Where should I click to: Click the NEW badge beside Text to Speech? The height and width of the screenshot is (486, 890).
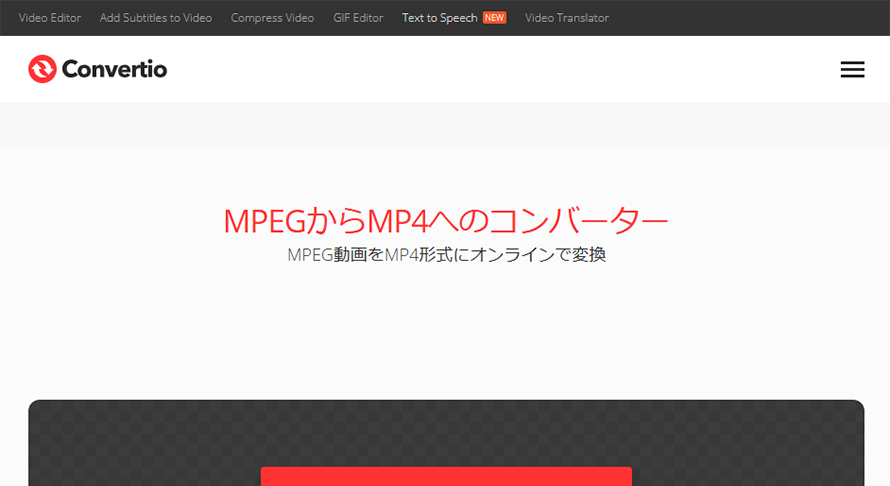[494, 18]
